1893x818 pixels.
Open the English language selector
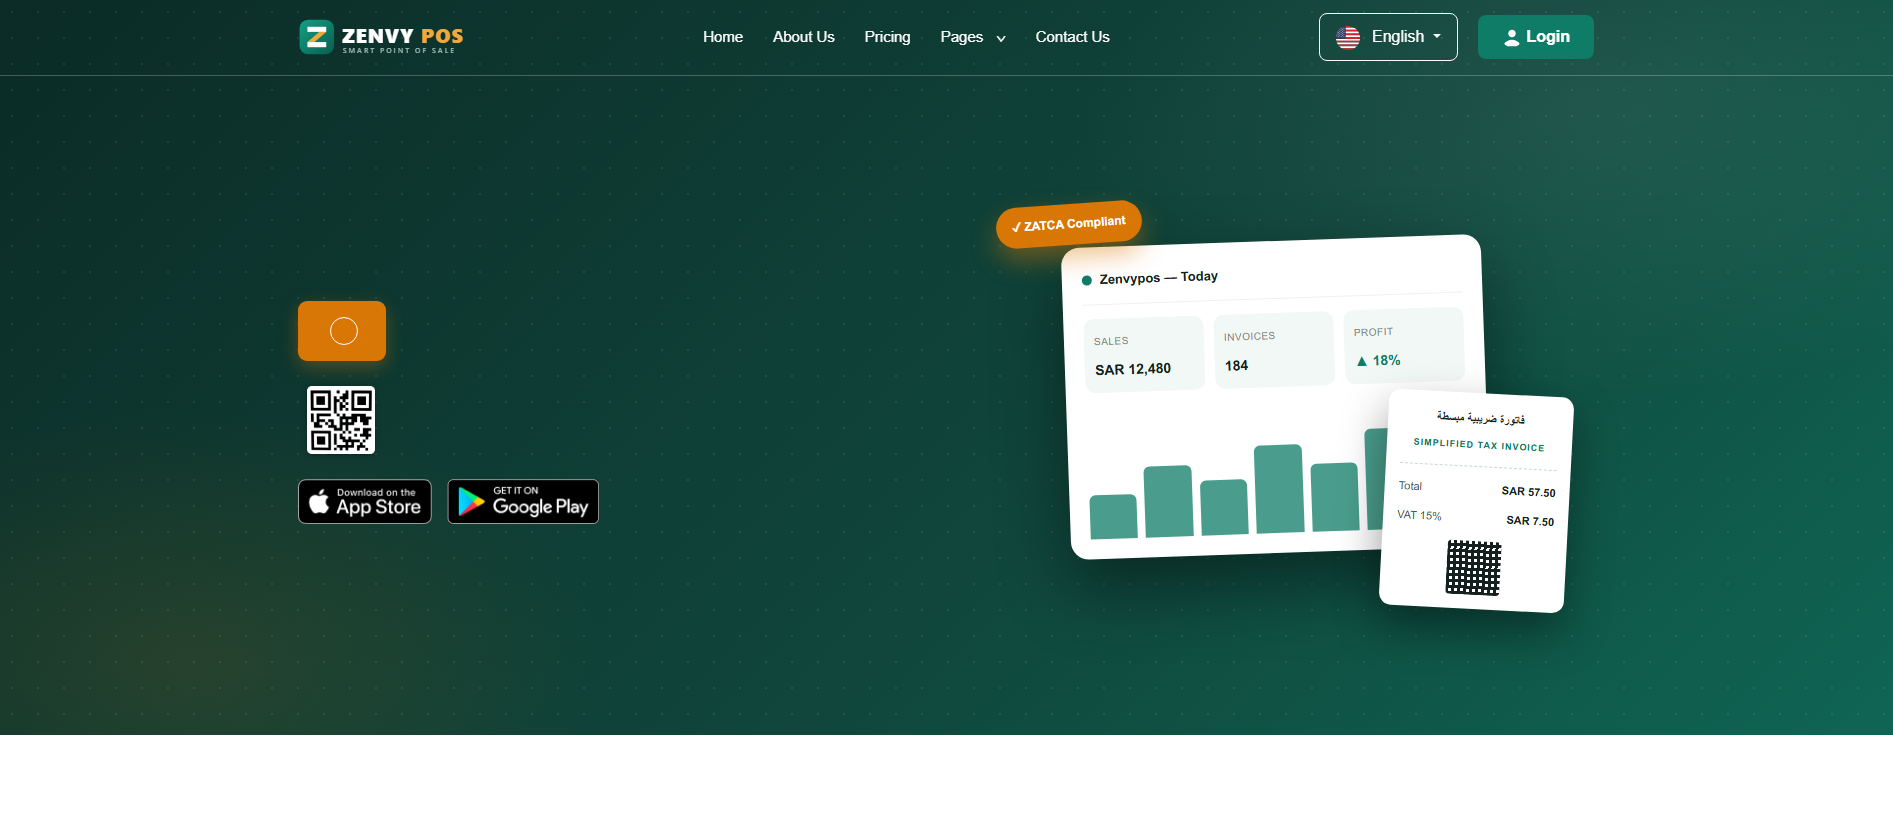[x=1388, y=37]
